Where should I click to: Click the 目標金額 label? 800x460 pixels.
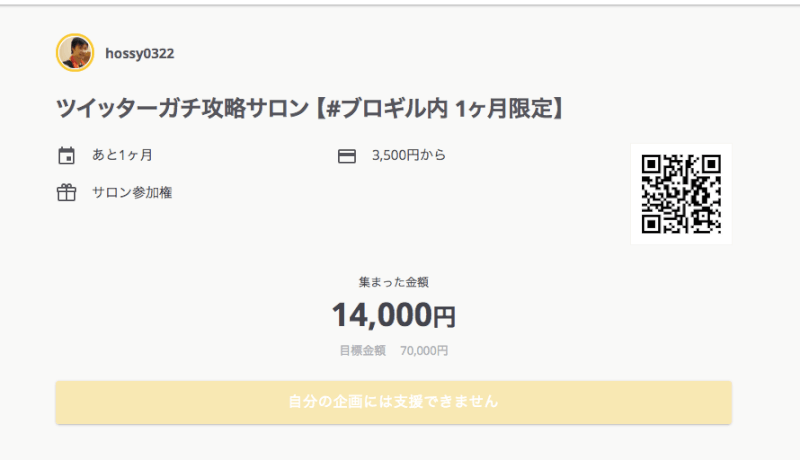[x=363, y=350]
